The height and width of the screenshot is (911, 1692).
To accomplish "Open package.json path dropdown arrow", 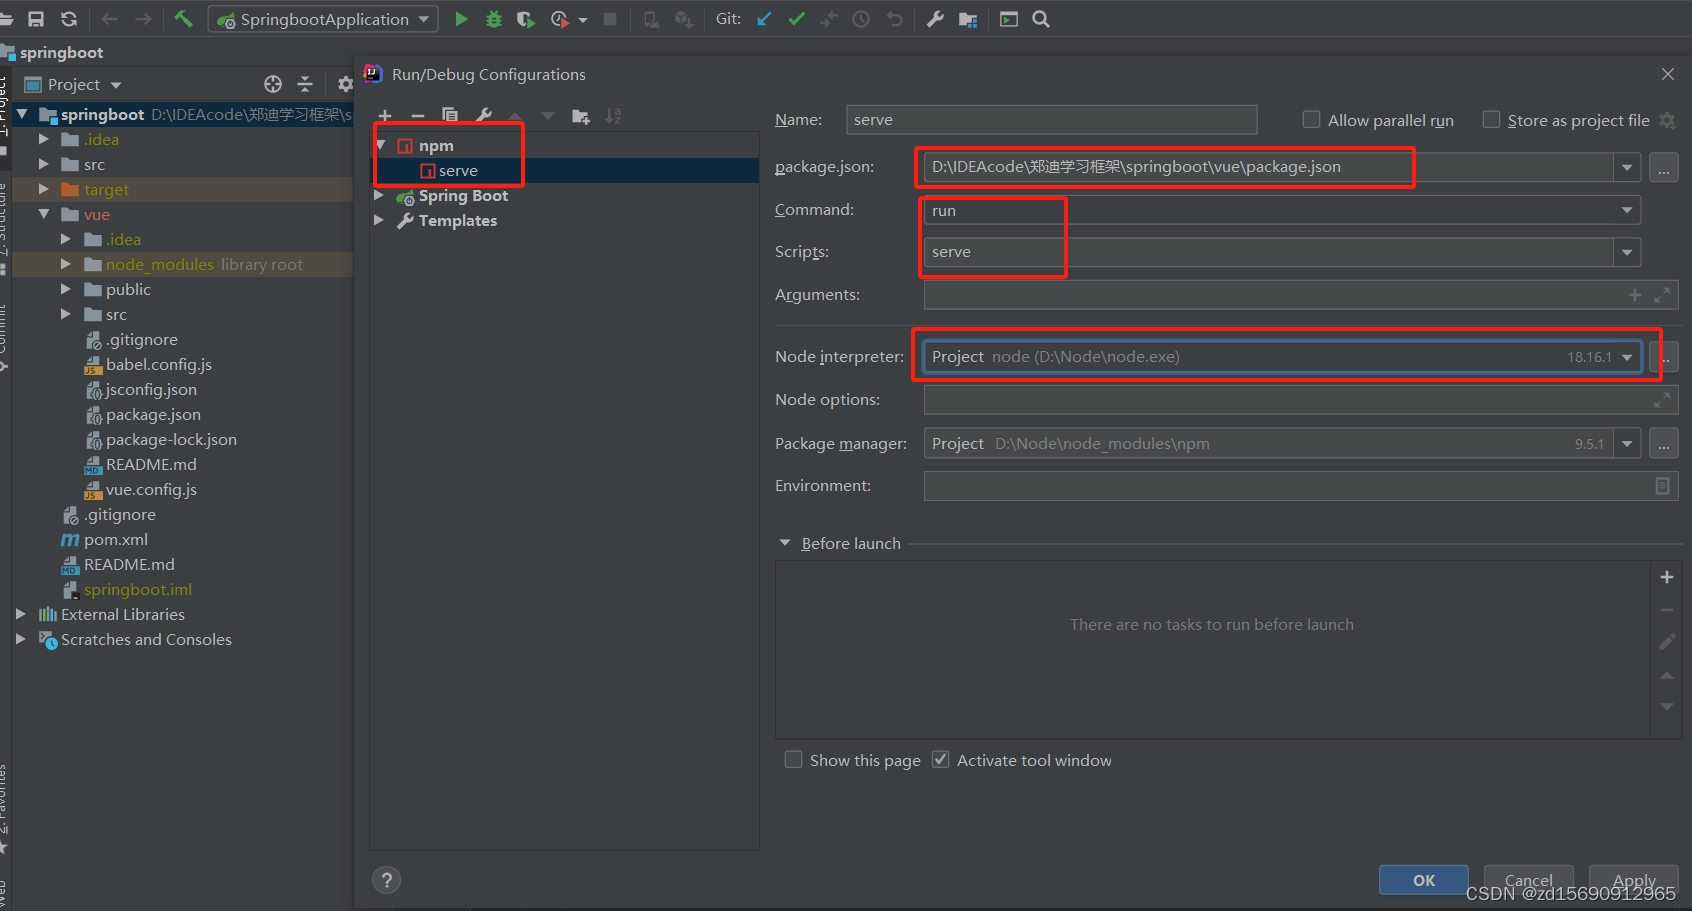I will point(1627,167).
